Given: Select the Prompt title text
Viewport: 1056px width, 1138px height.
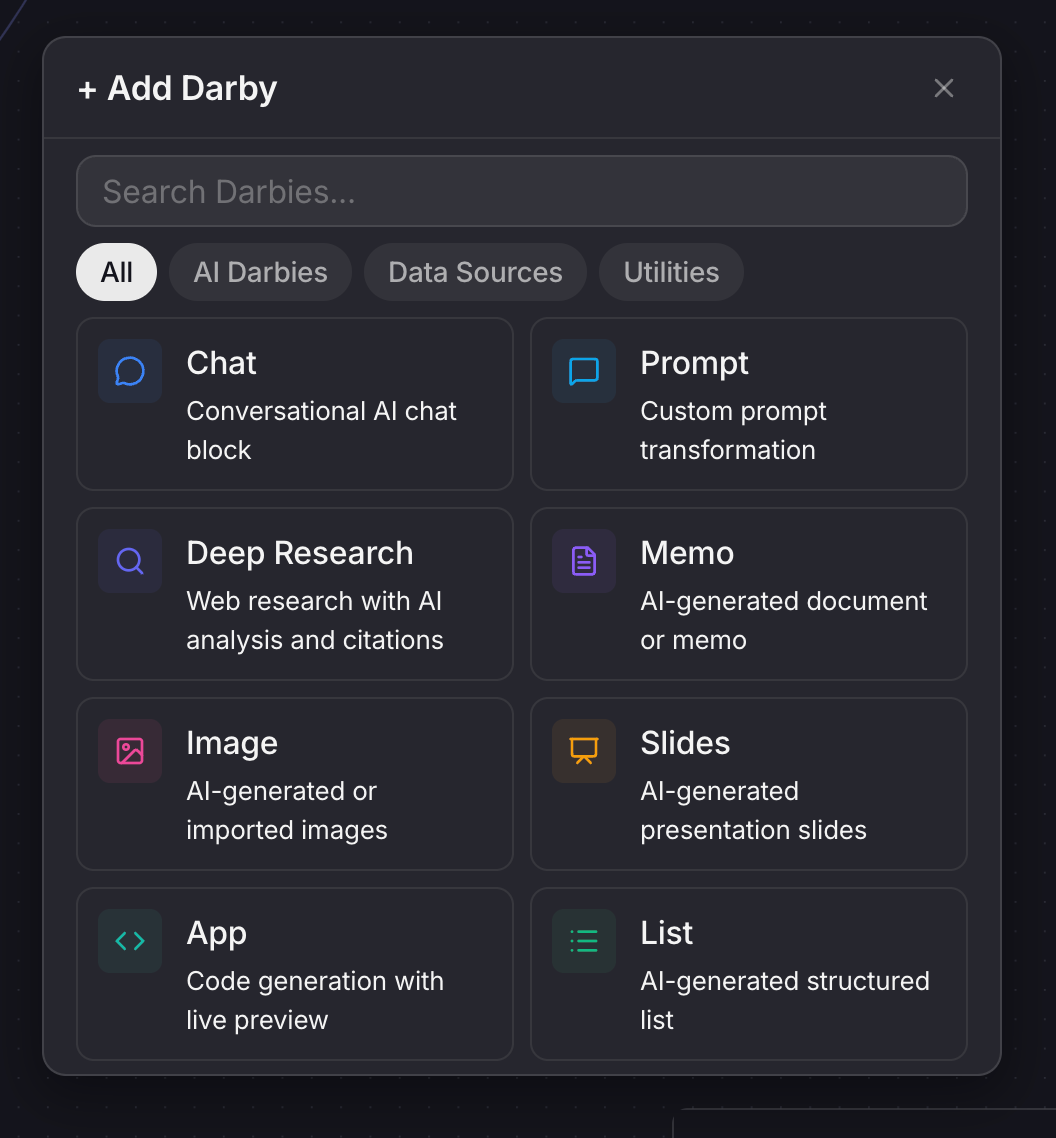Looking at the screenshot, I should 694,363.
